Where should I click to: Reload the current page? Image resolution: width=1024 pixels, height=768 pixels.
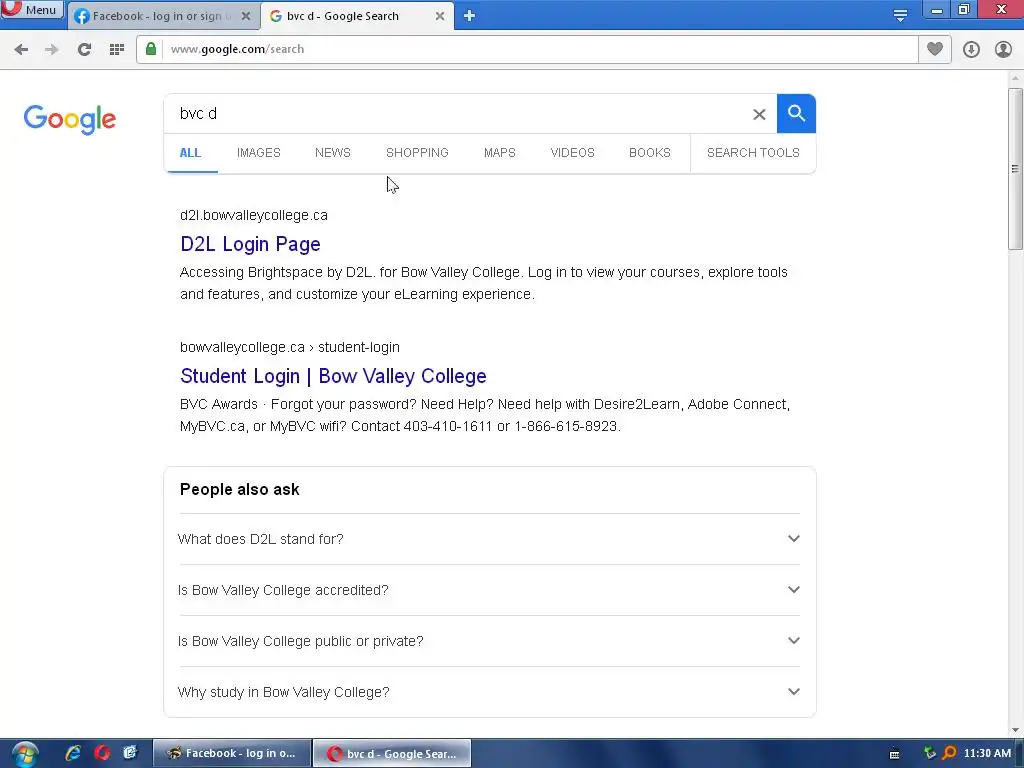[x=84, y=50]
